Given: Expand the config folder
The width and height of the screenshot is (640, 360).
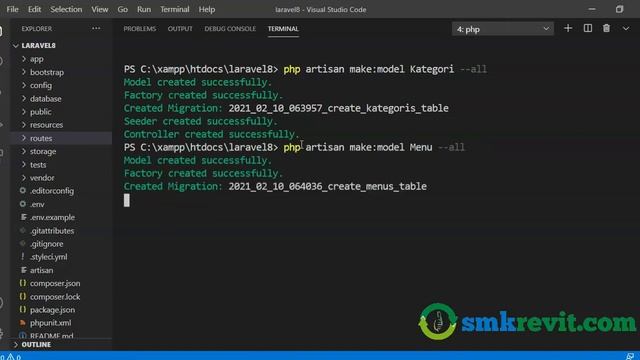Looking at the screenshot, I should 41,85.
